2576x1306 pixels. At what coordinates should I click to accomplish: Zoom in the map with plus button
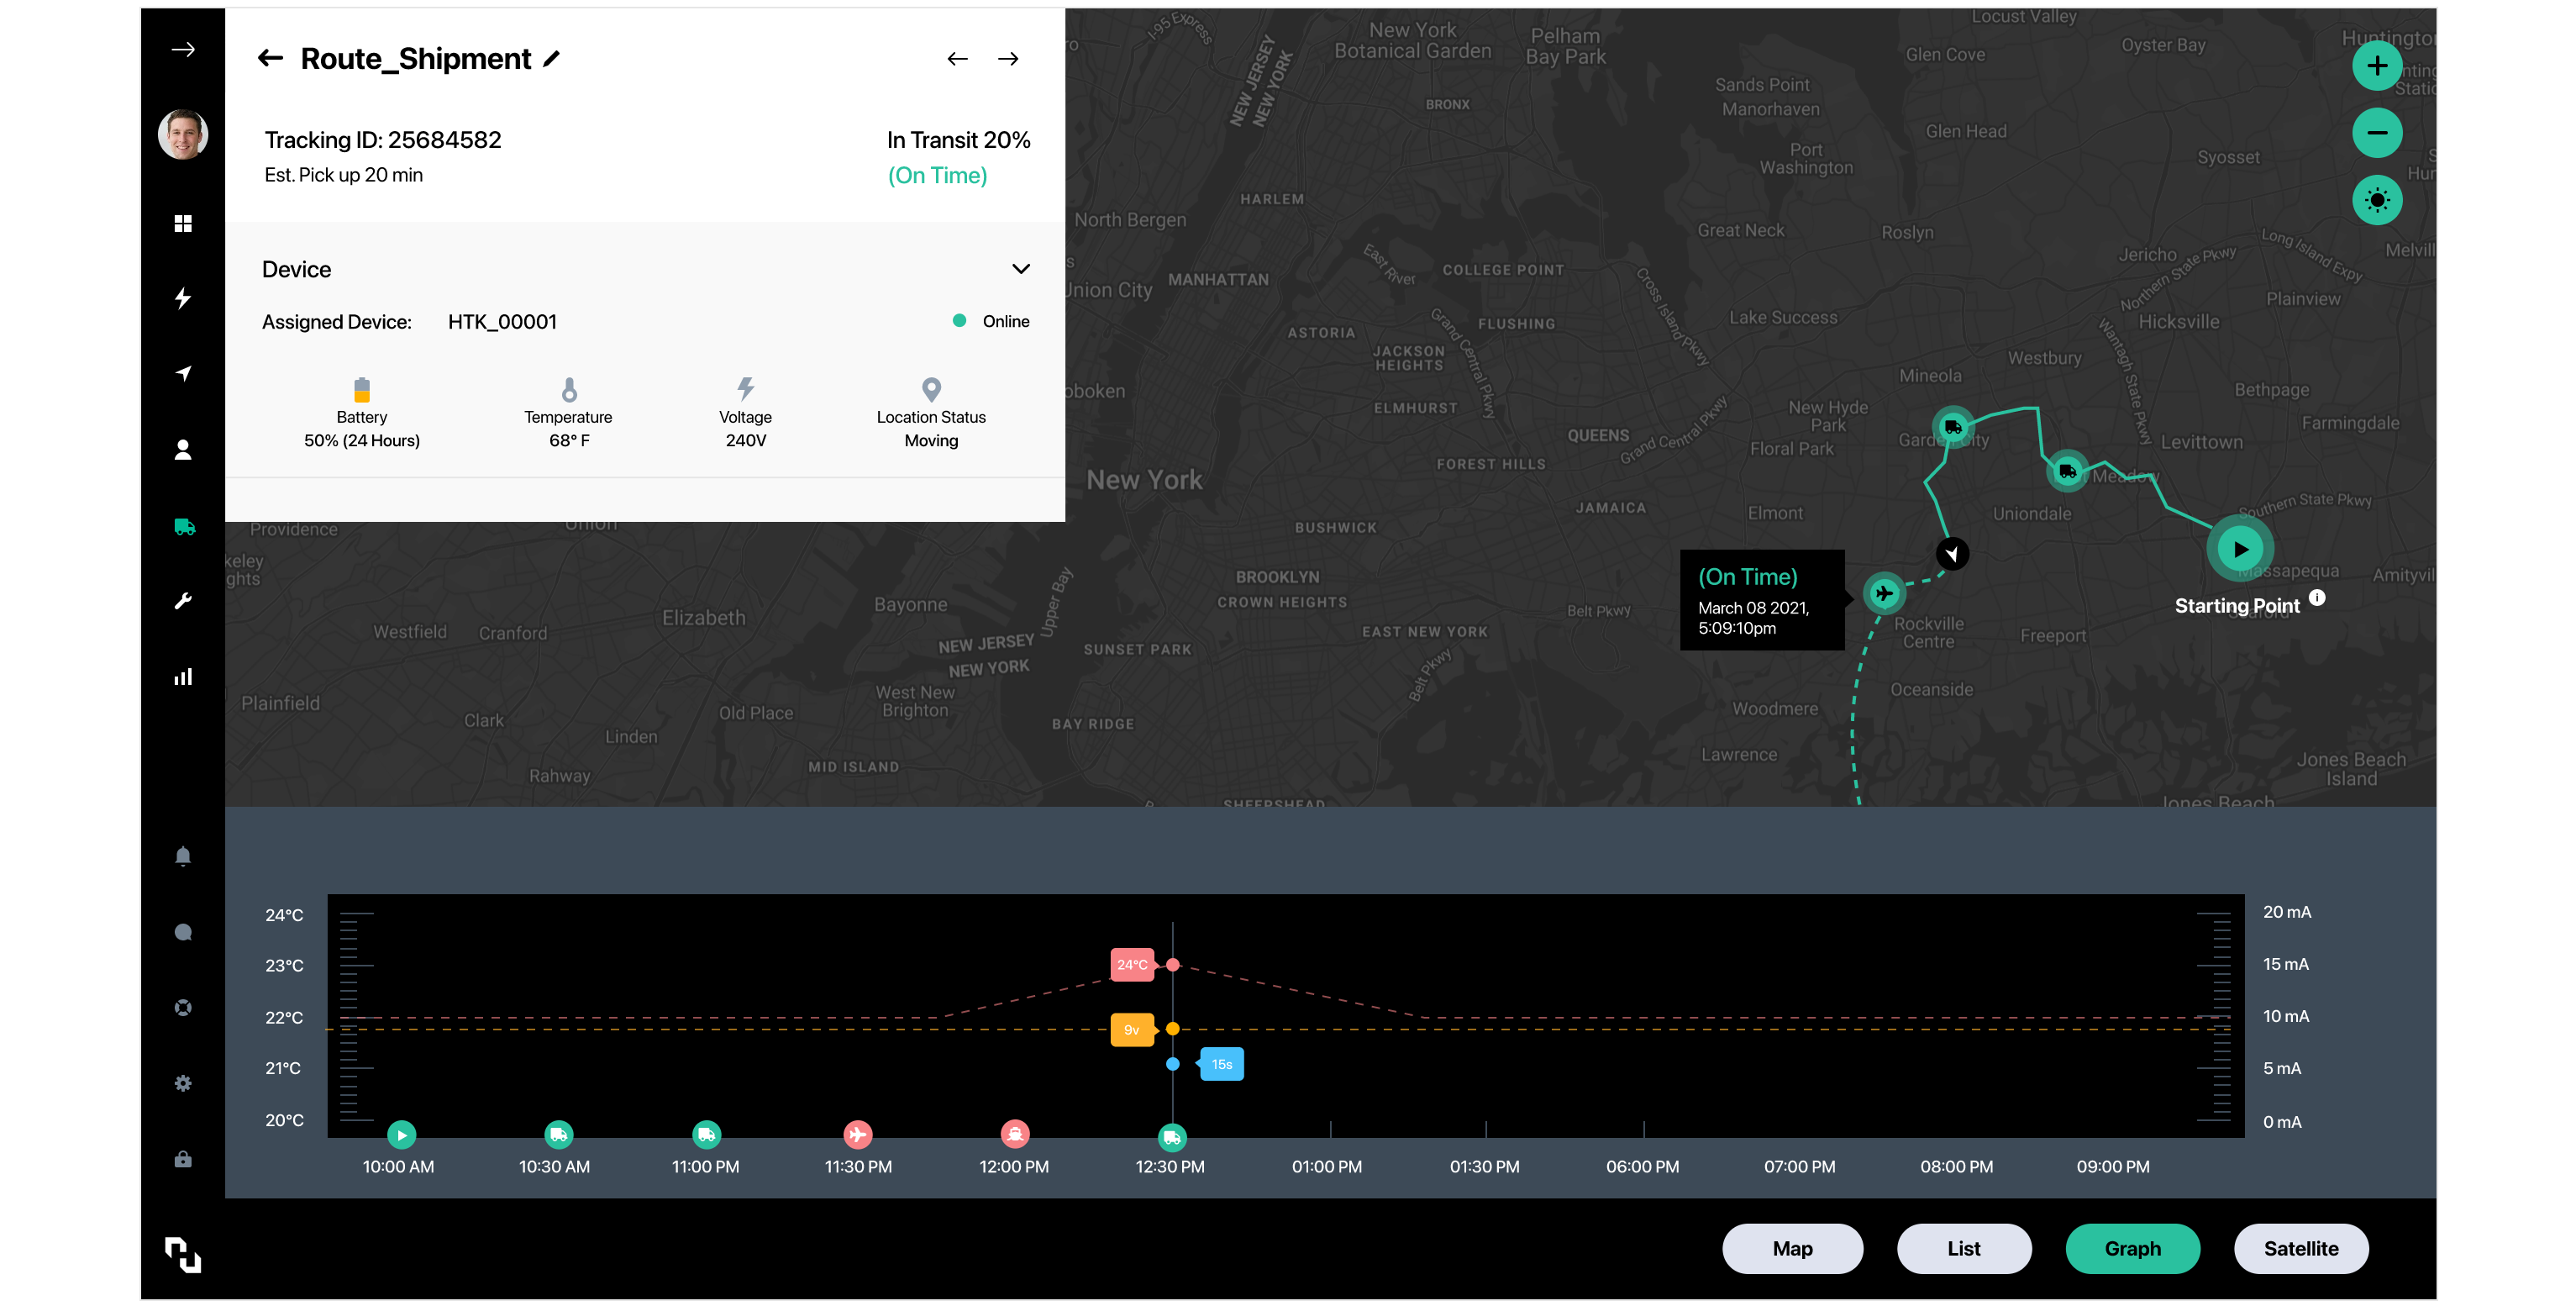click(x=2377, y=67)
